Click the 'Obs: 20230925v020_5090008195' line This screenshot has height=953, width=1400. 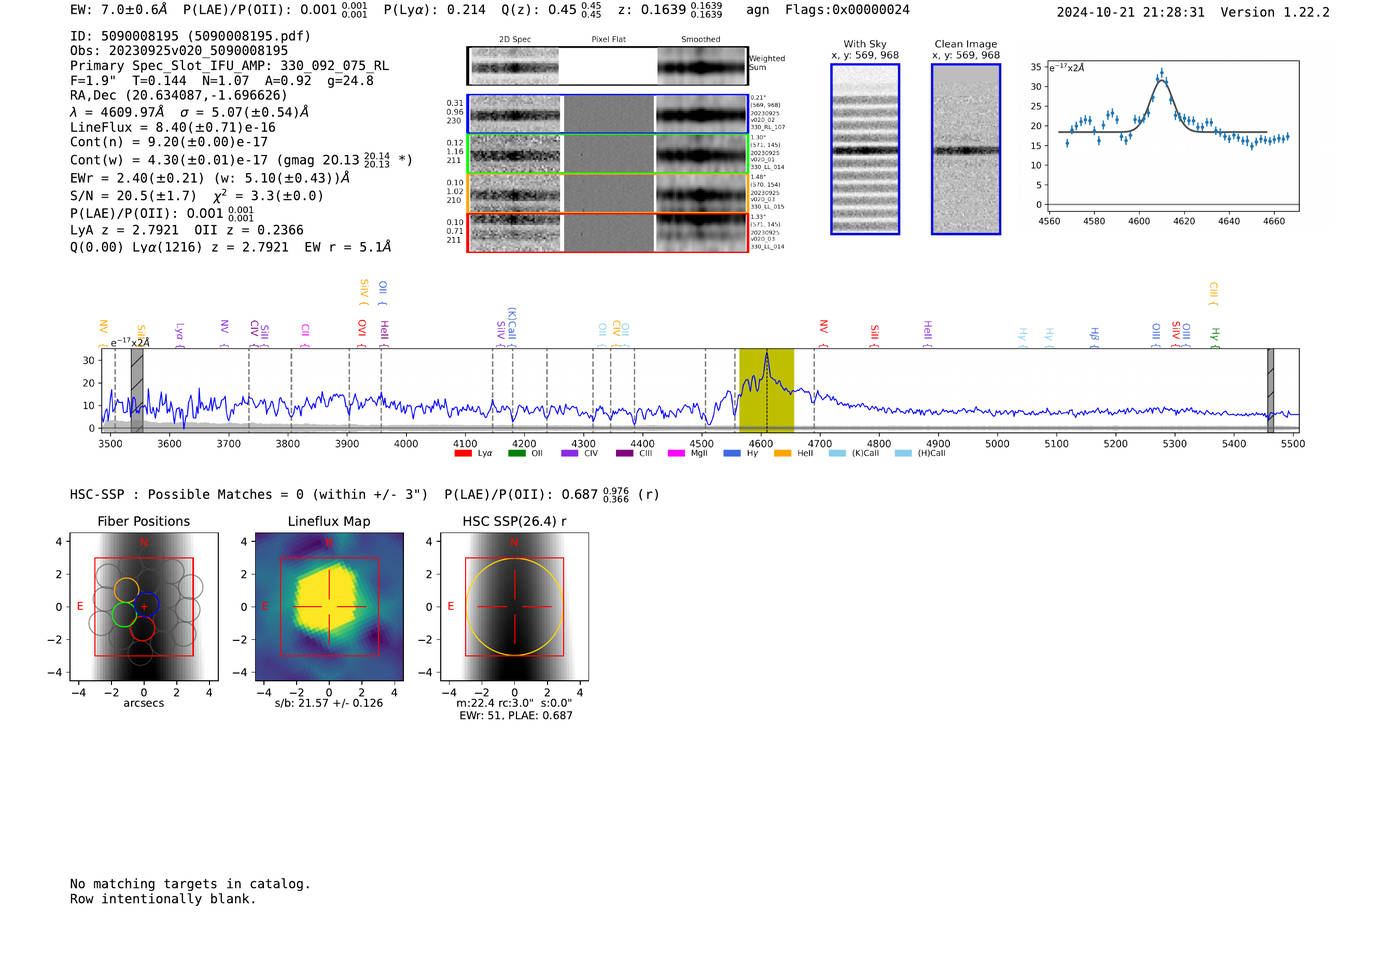coord(179,51)
